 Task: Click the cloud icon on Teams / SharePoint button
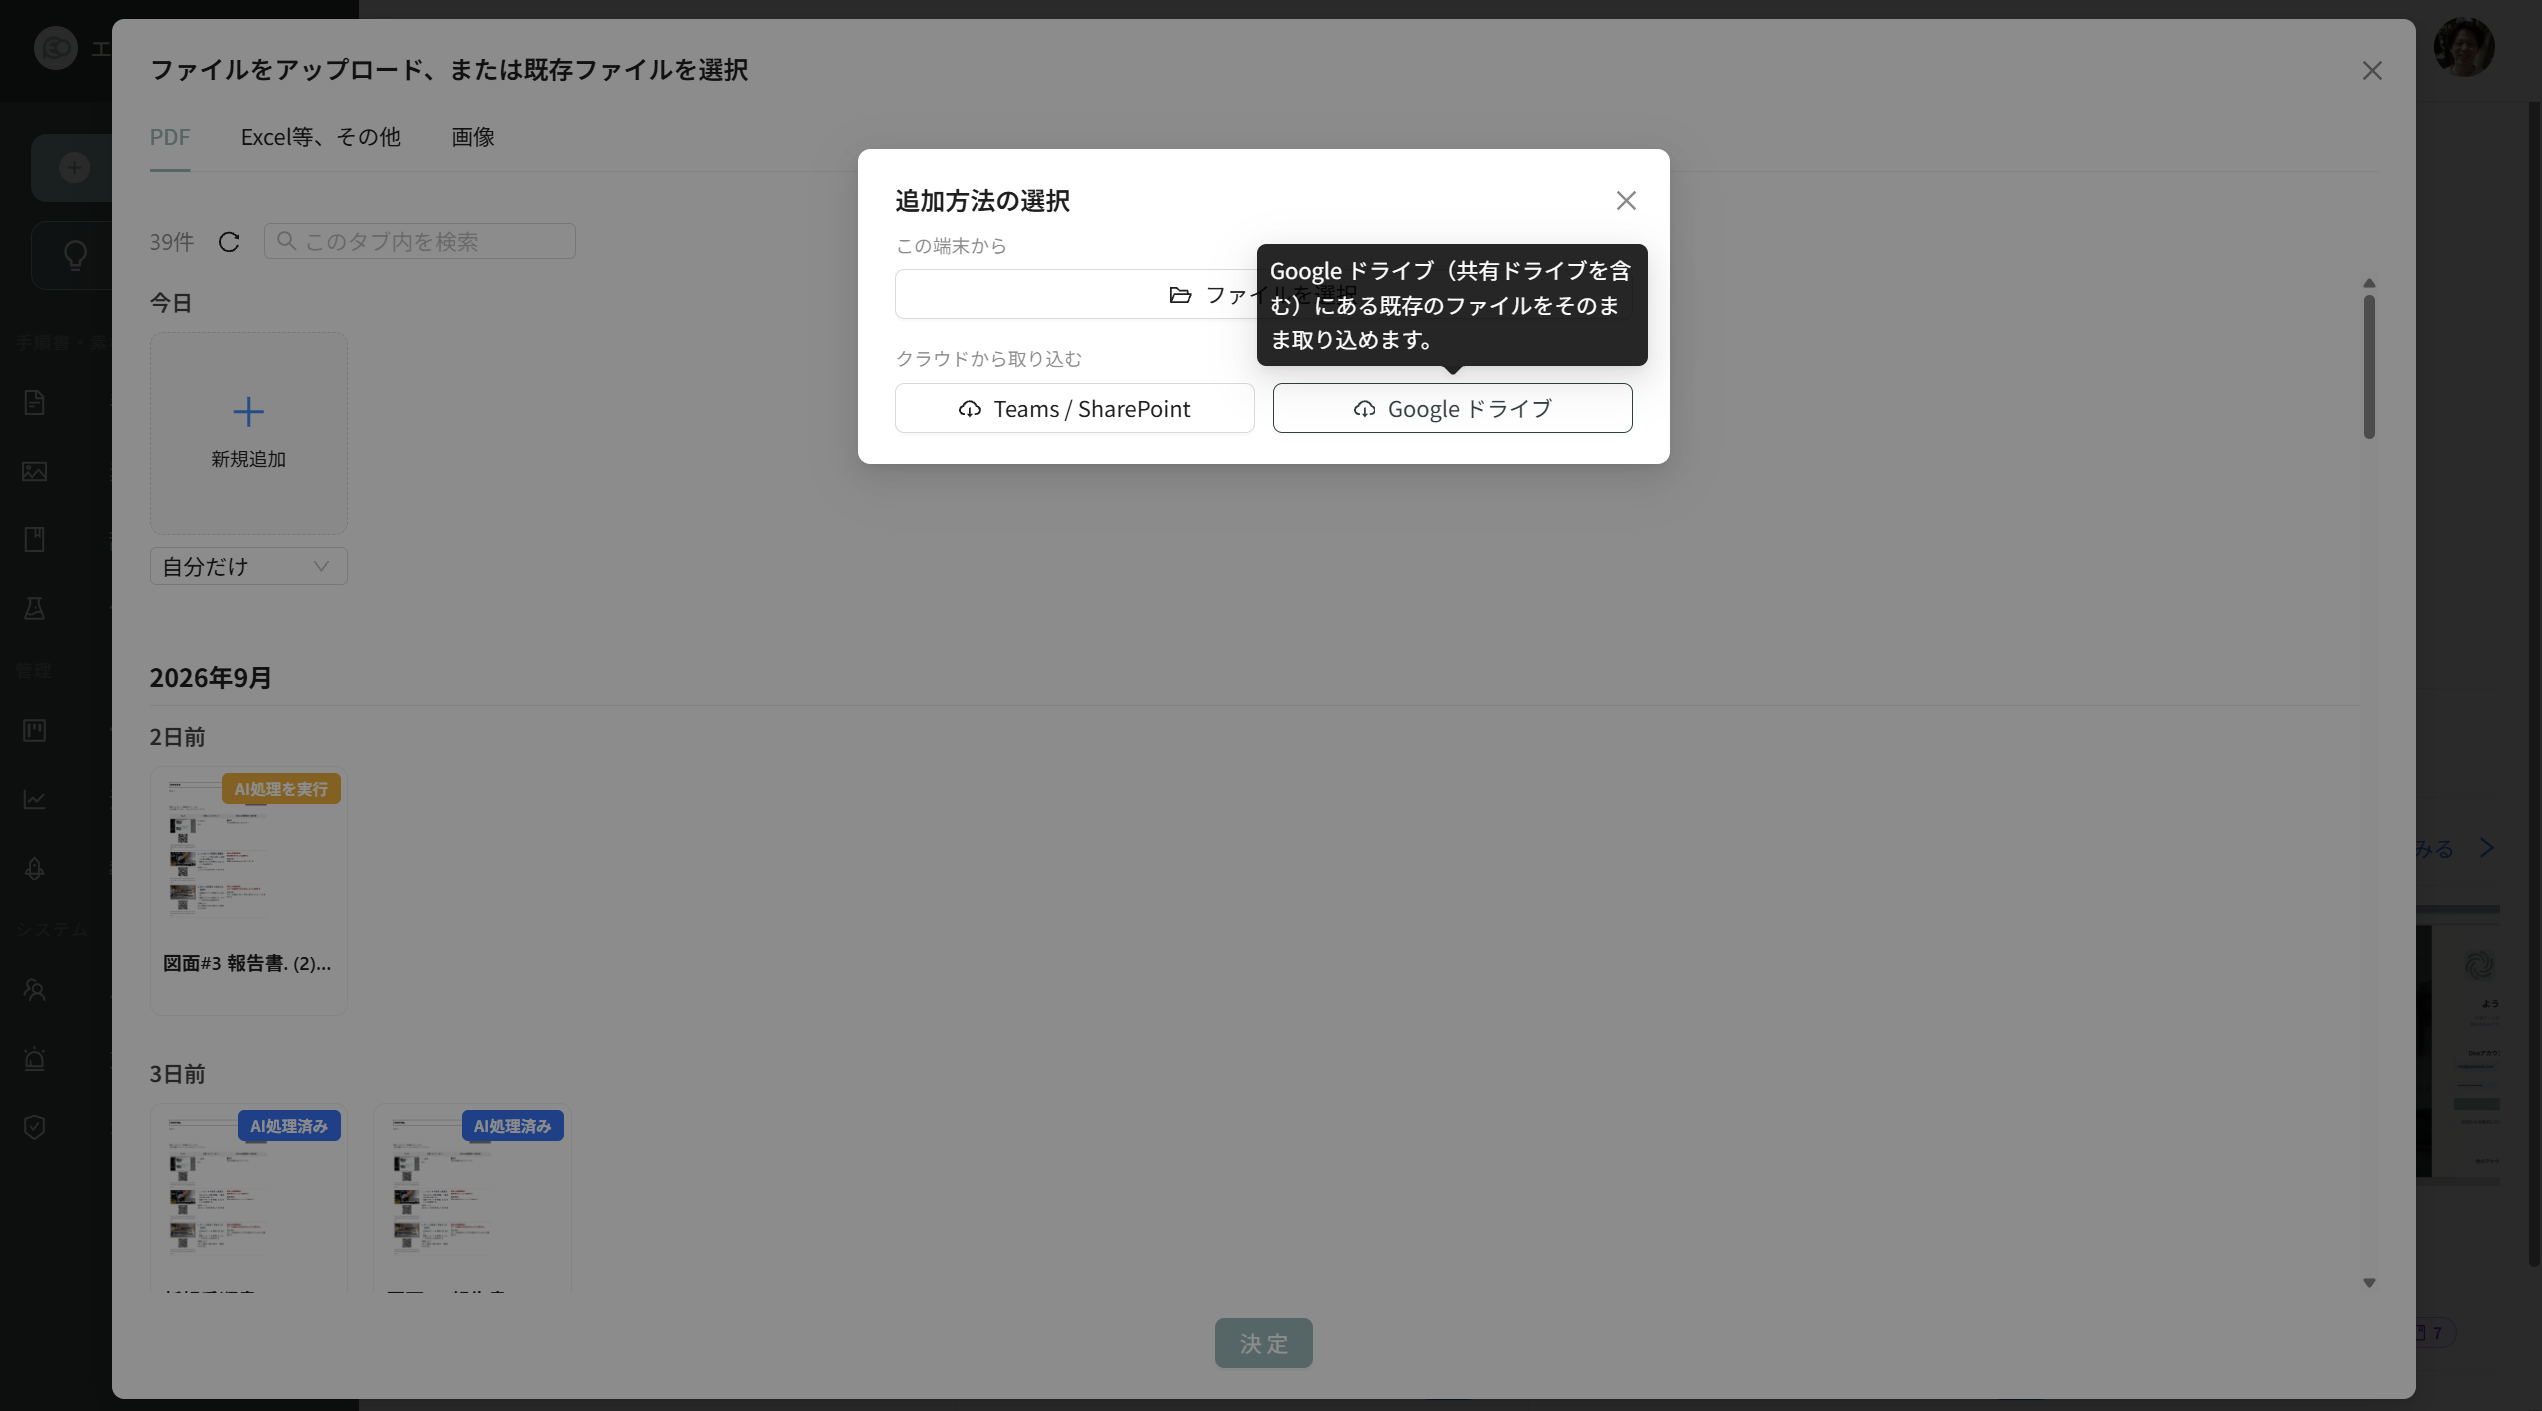point(969,409)
